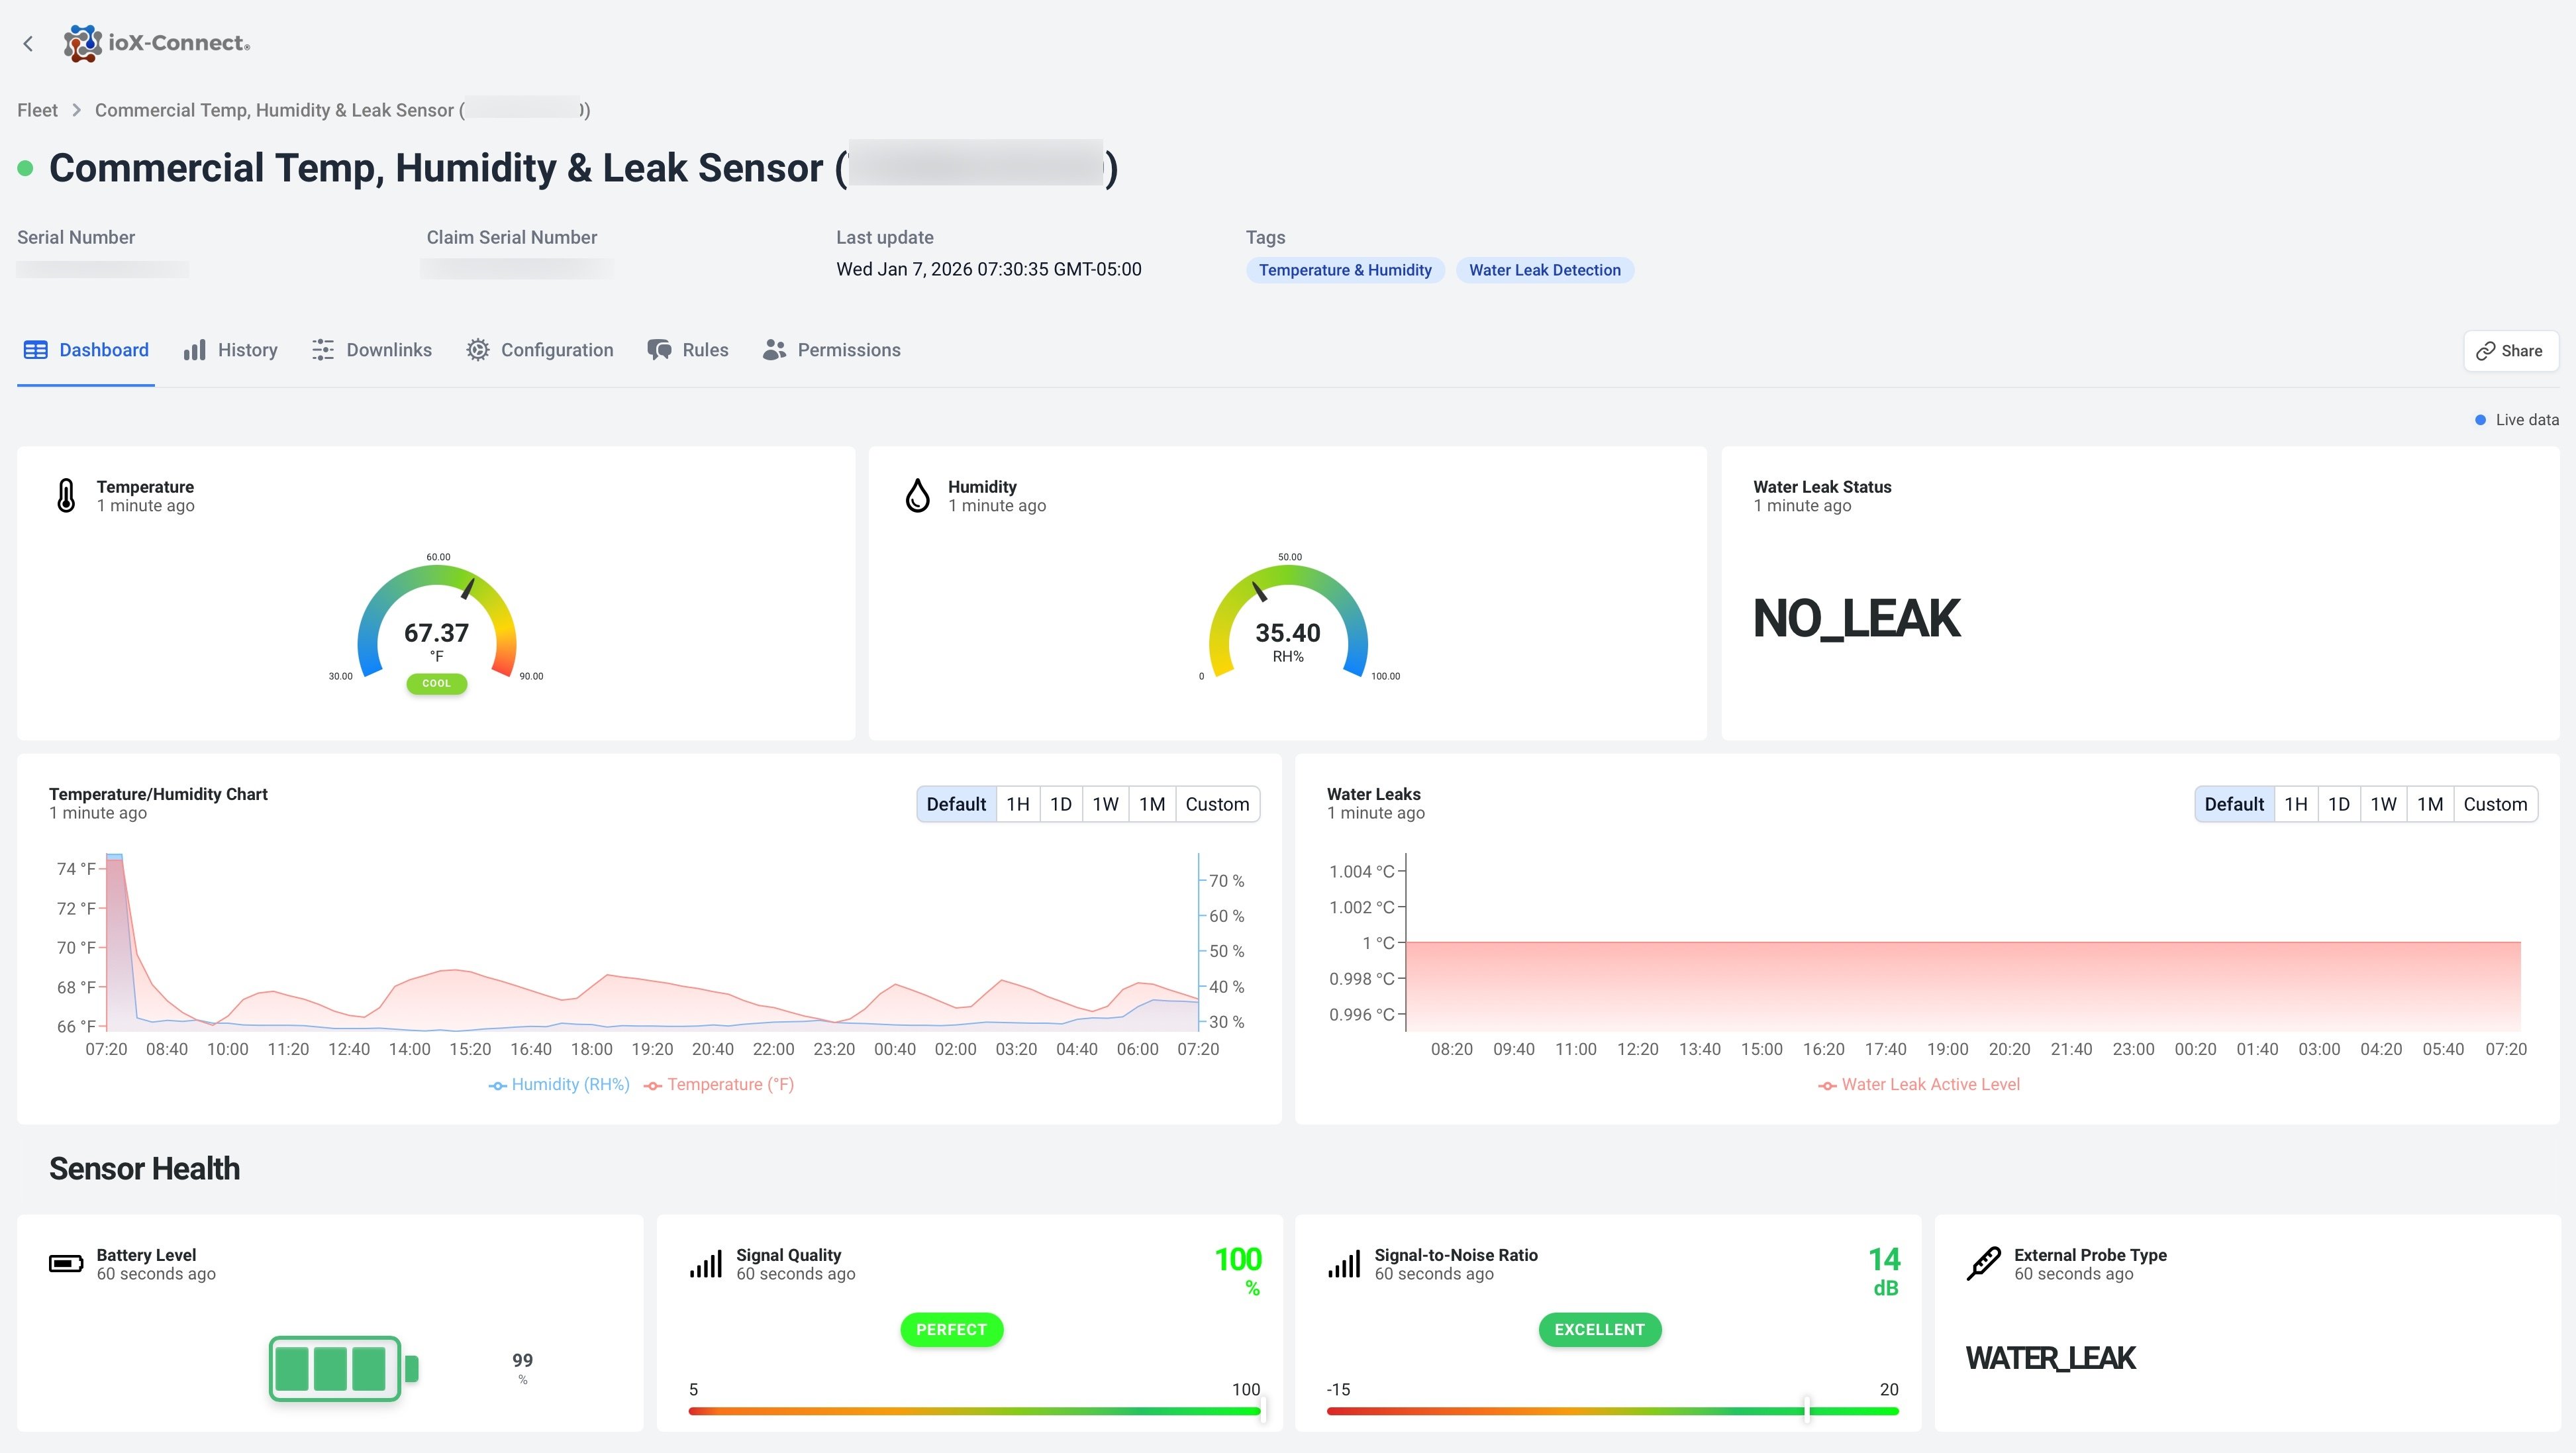Click the Water Leak Detection tag
Viewport: 2576px width, 1453px height.
(x=1545, y=269)
